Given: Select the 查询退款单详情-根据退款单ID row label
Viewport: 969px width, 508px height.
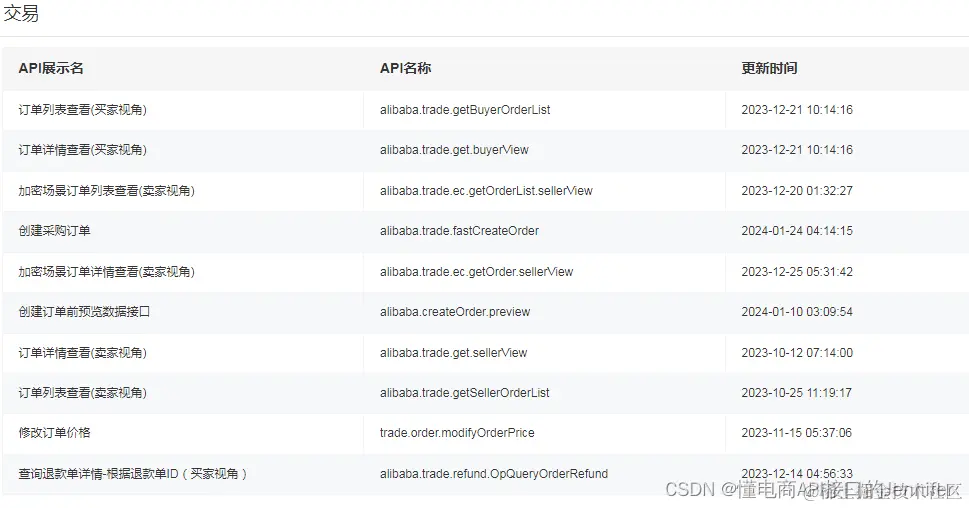Looking at the screenshot, I should coord(133,474).
